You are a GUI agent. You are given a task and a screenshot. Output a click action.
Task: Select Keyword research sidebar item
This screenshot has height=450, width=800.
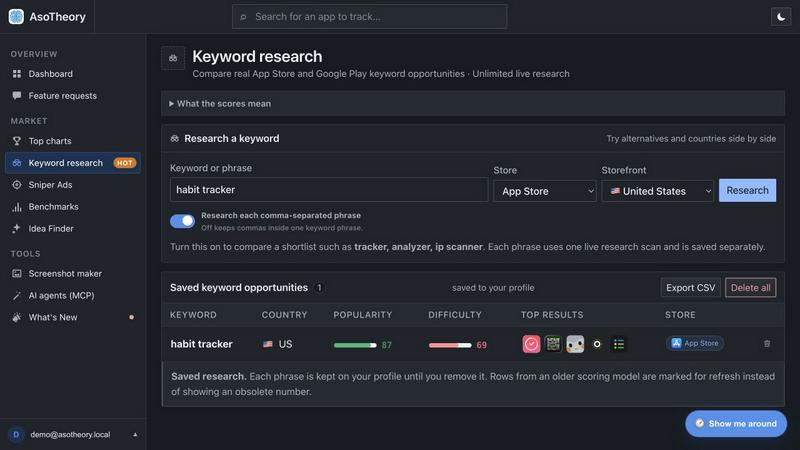[x=73, y=163]
